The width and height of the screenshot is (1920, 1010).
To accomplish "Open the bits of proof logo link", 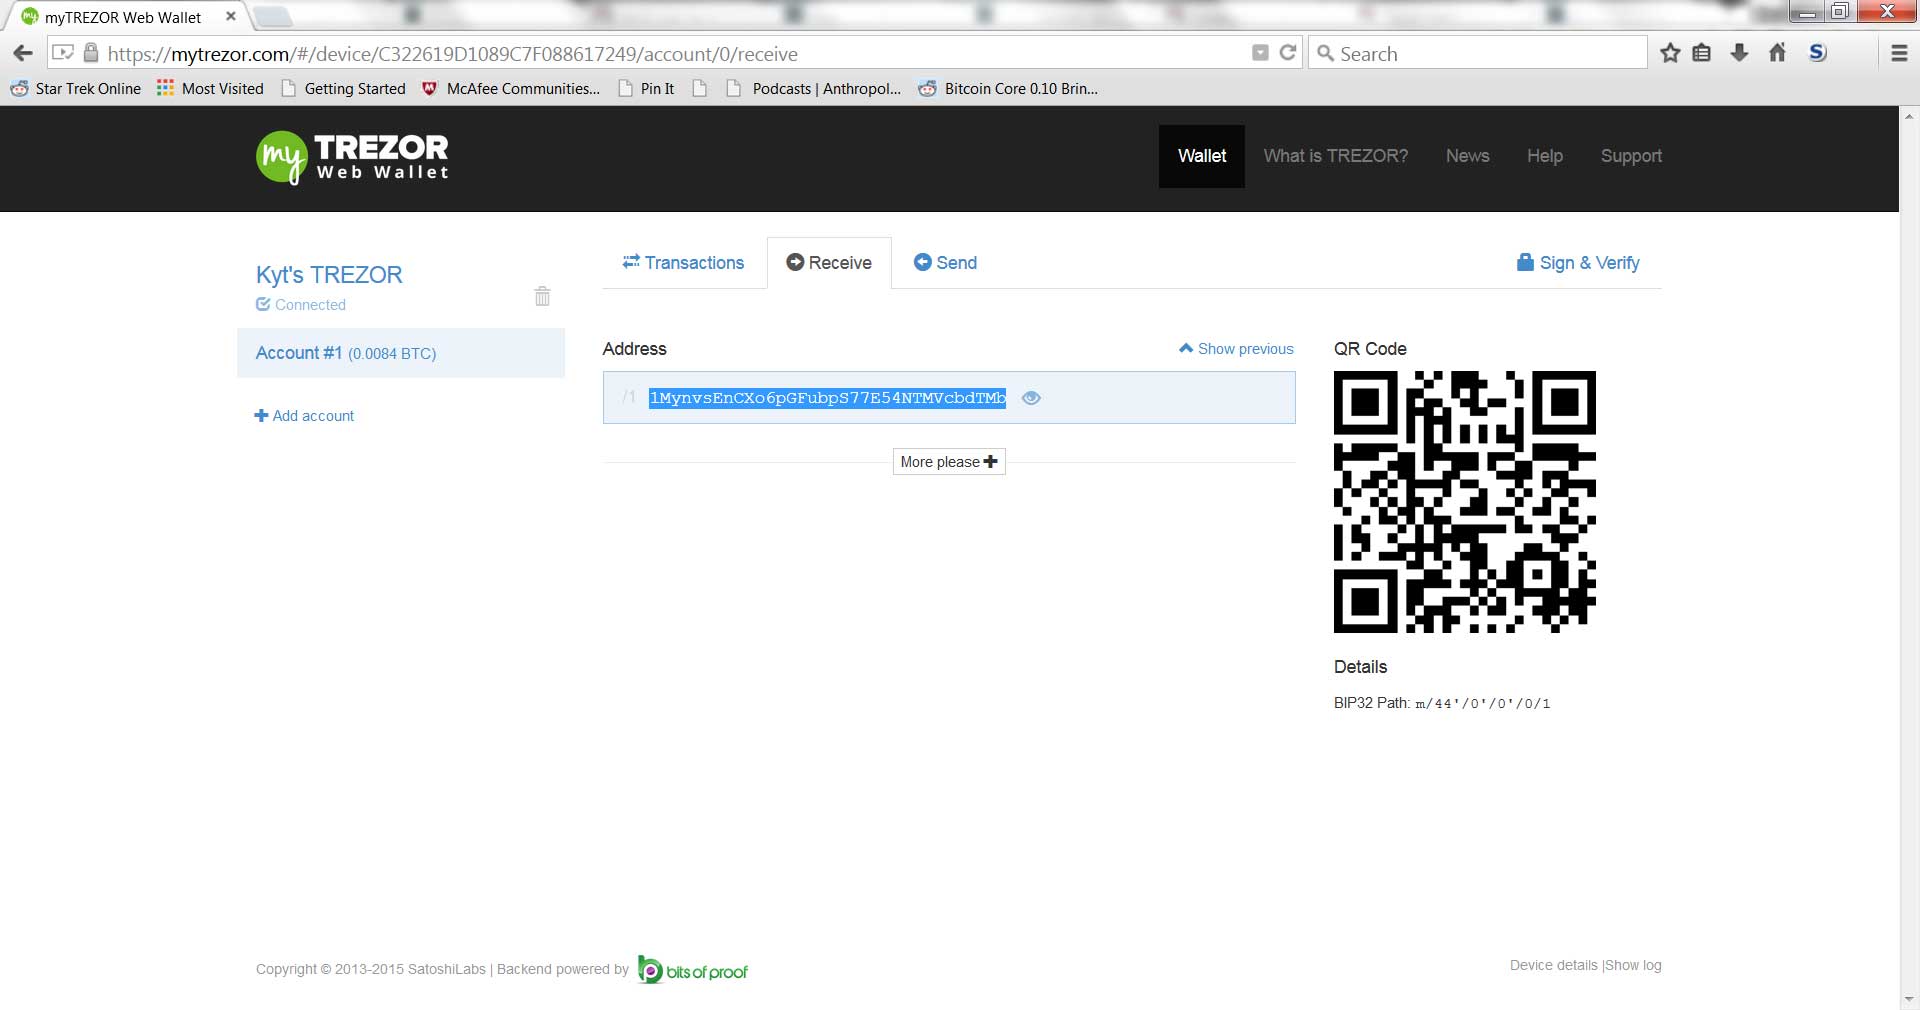I will point(693,970).
